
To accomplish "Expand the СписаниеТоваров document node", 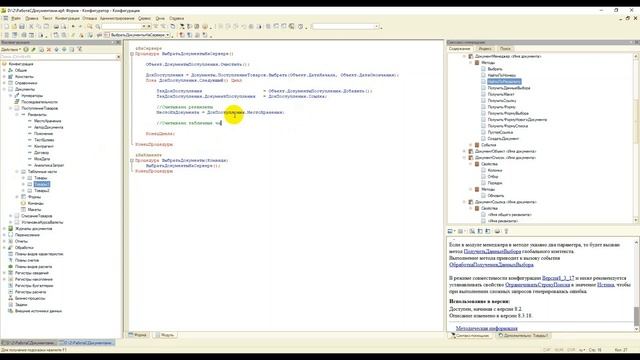I will pos(11,216).
